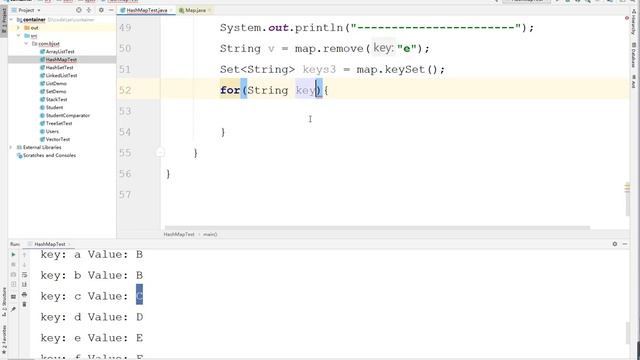Switch to HashMapTest.java editor tab
The image size is (640, 360).
(147, 10)
